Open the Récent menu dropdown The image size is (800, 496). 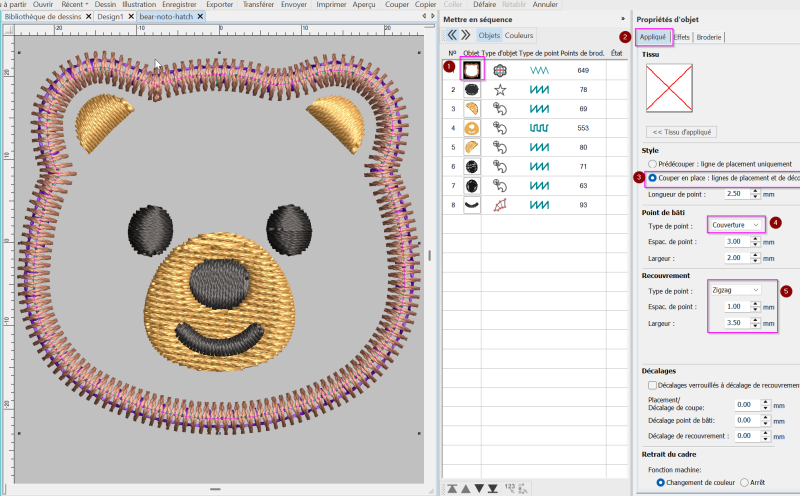point(74,4)
